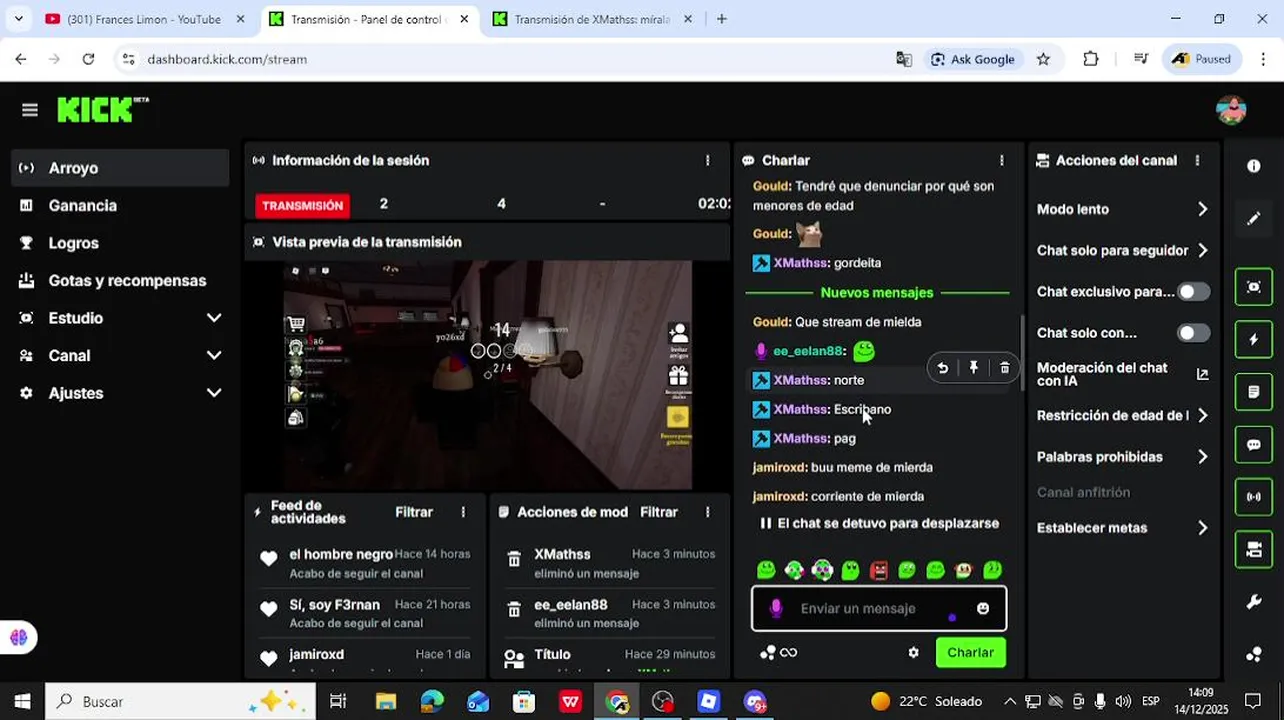Screen dimensions: 1284x720
Task: Toggle Chat solo con... switch
Action: coord(1193,333)
